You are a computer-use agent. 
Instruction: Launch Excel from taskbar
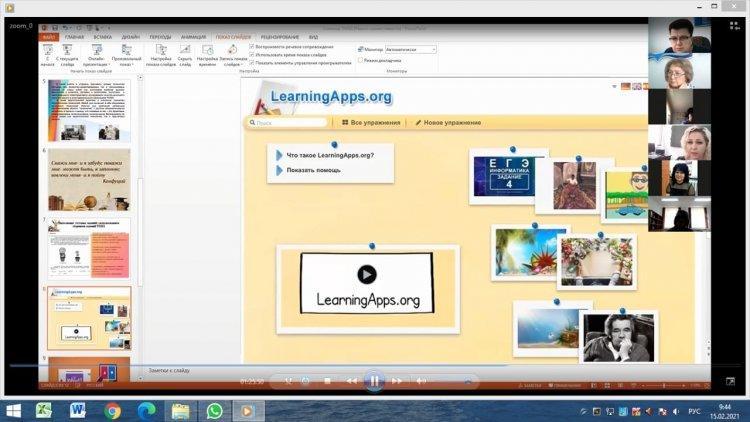click(44, 411)
